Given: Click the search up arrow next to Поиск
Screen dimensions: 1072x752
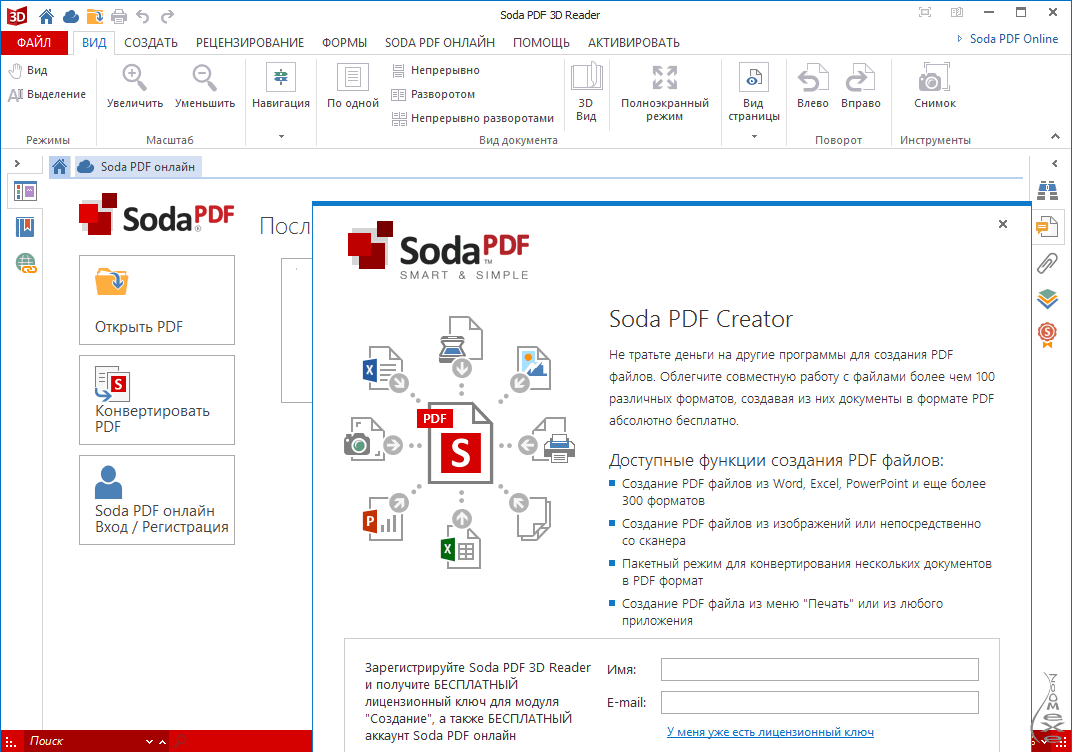Looking at the screenshot, I should pos(162,742).
